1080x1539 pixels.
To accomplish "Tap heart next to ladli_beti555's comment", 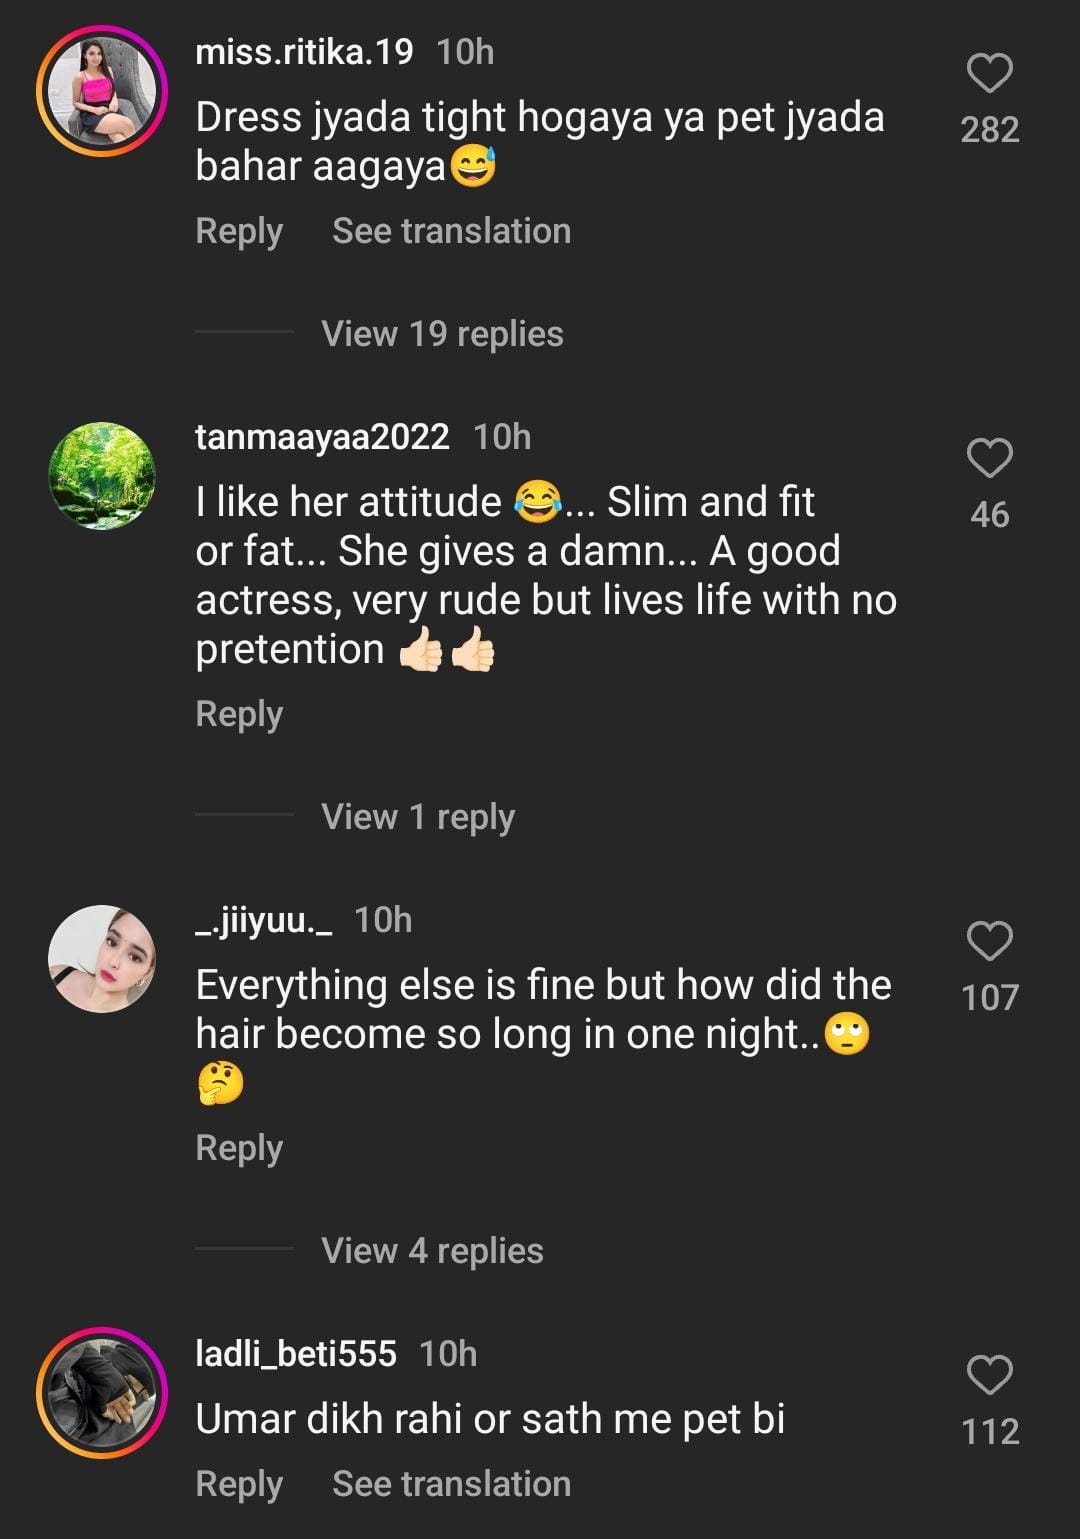I will (x=989, y=1375).
